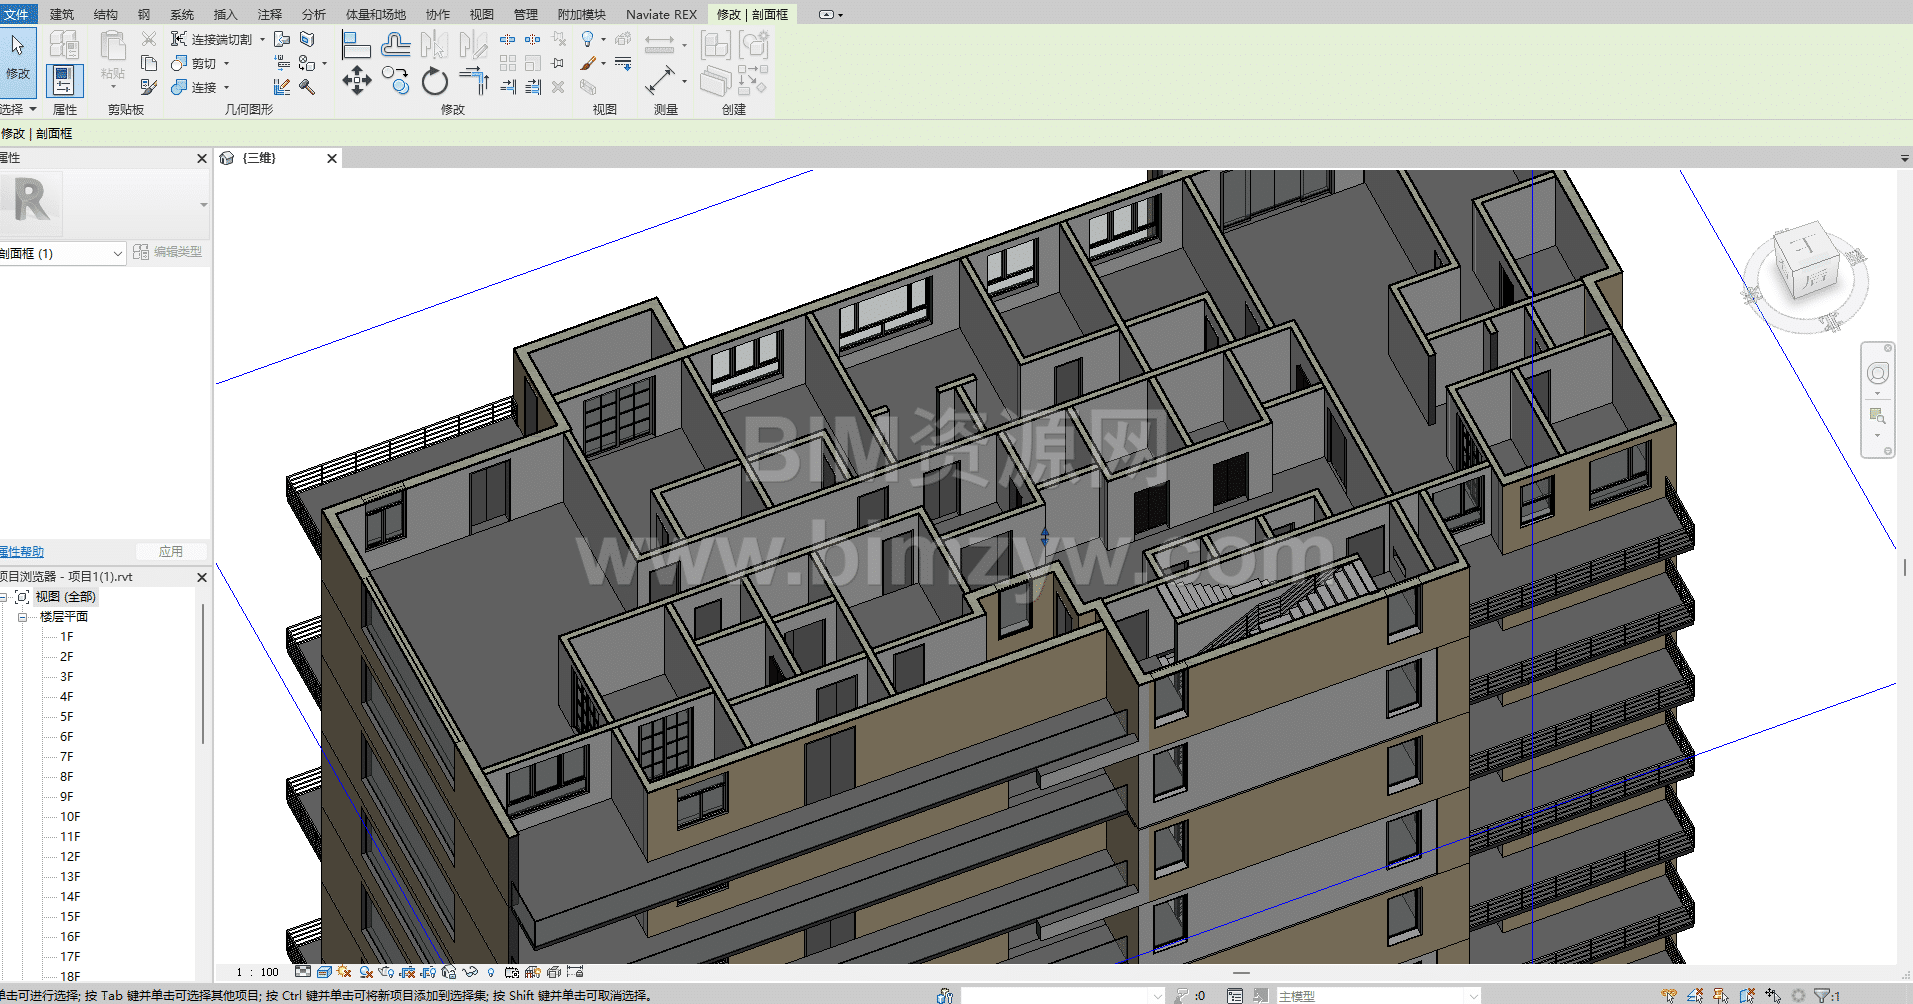Expand the 连接端切割 dropdown arrow
The height and width of the screenshot is (1004, 1913).
point(263,40)
